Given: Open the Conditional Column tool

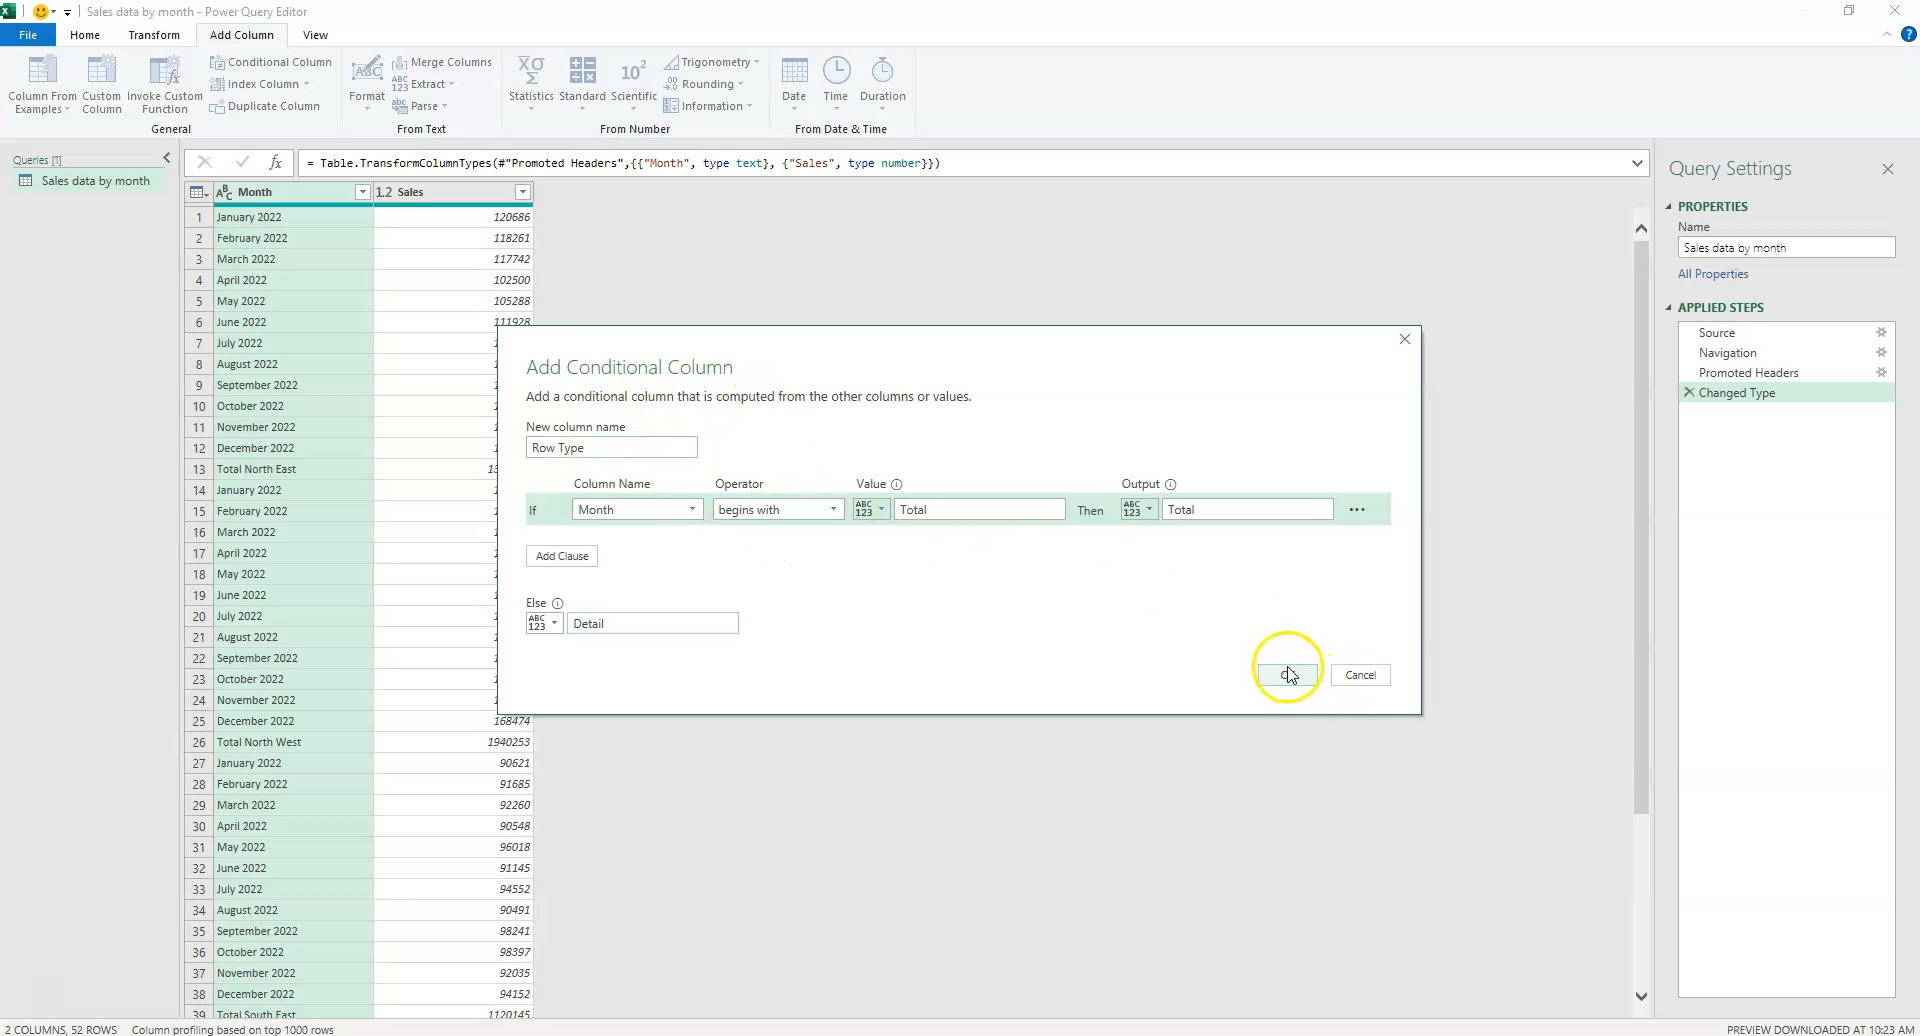Looking at the screenshot, I should tap(272, 61).
